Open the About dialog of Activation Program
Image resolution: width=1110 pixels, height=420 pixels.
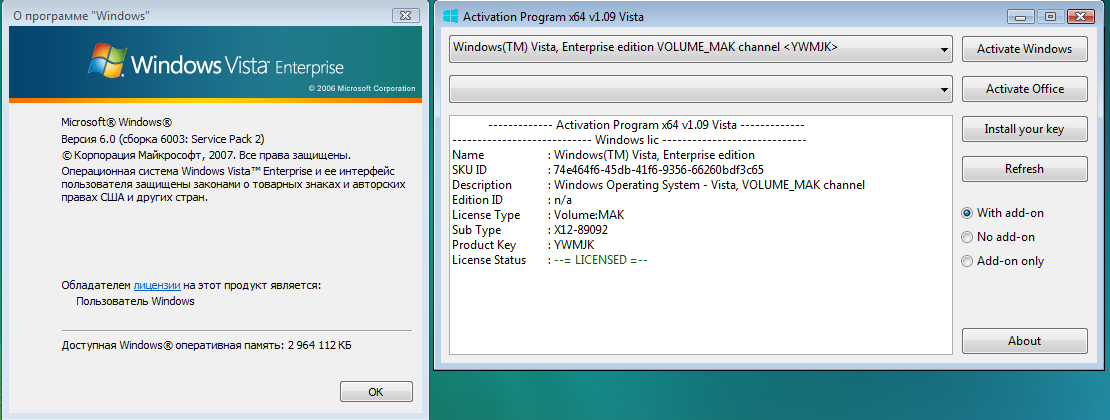(x=1024, y=341)
